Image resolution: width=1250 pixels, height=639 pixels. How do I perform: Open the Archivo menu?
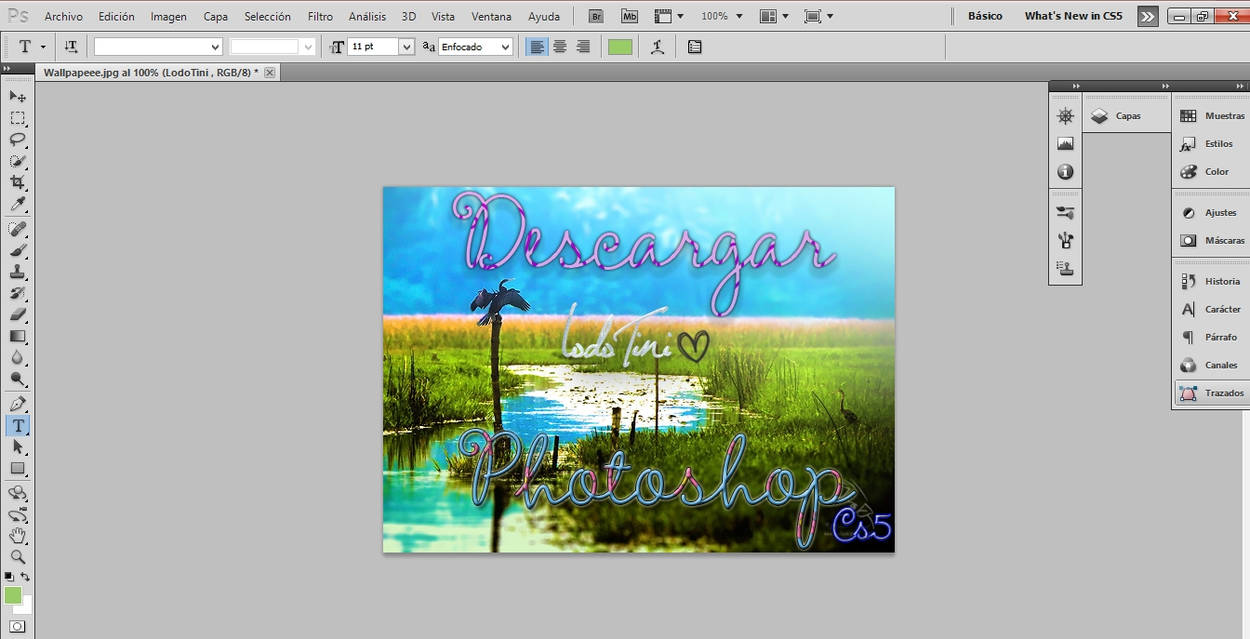tap(64, 16)
